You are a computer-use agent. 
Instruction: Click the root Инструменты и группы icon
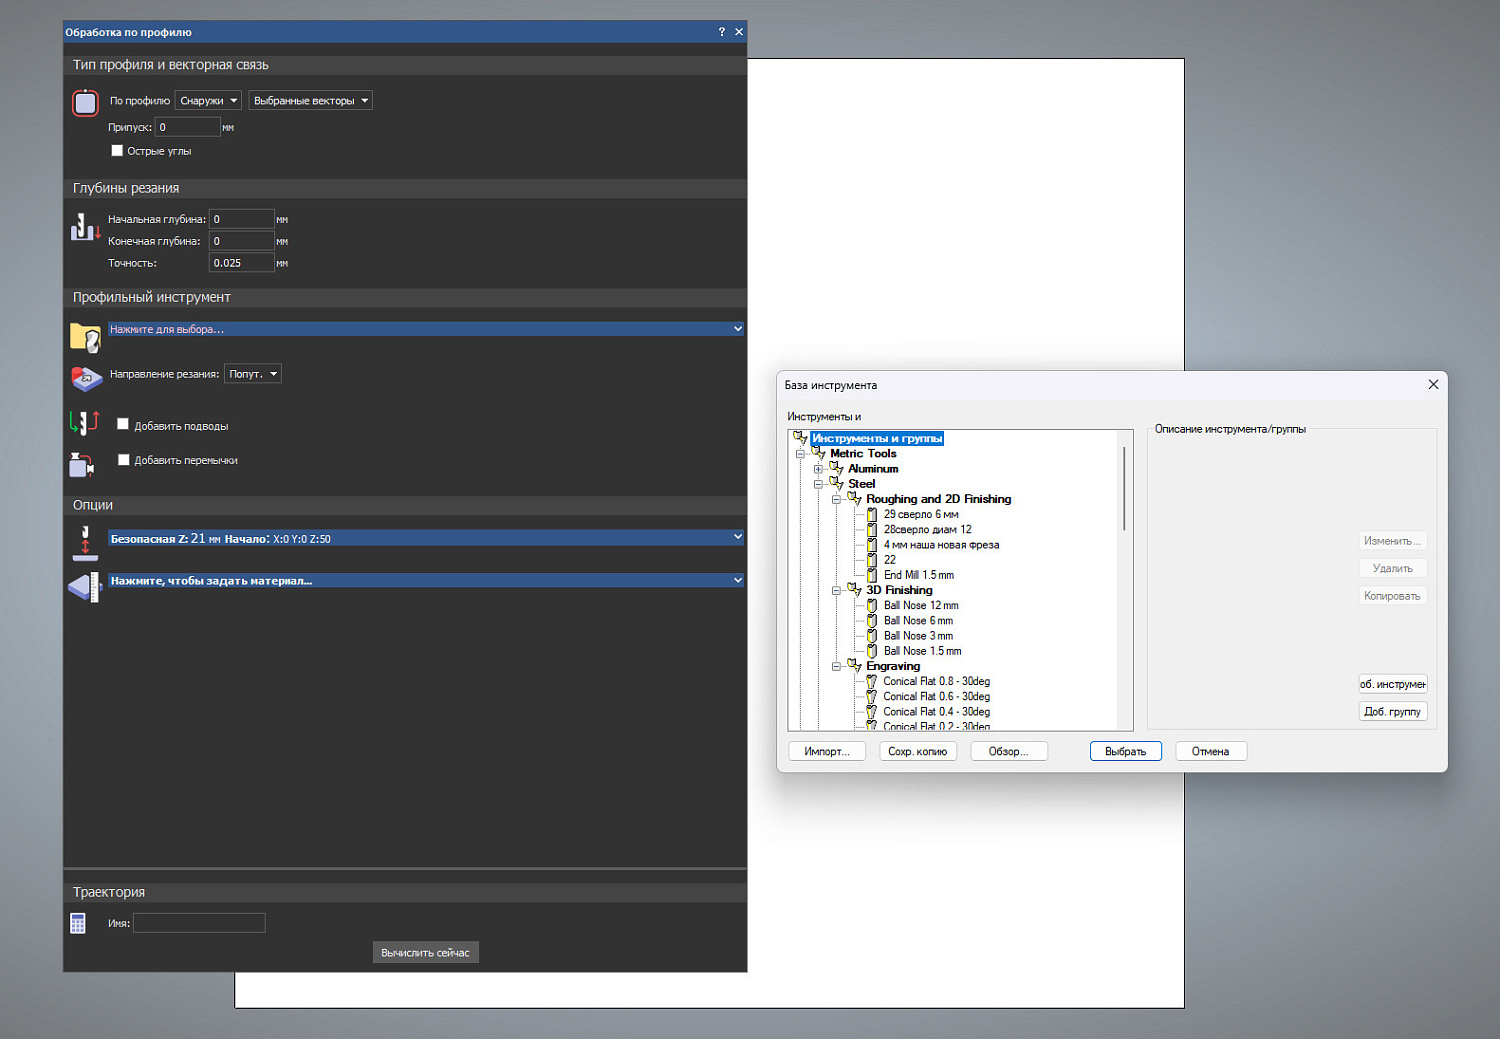[800, 438]
